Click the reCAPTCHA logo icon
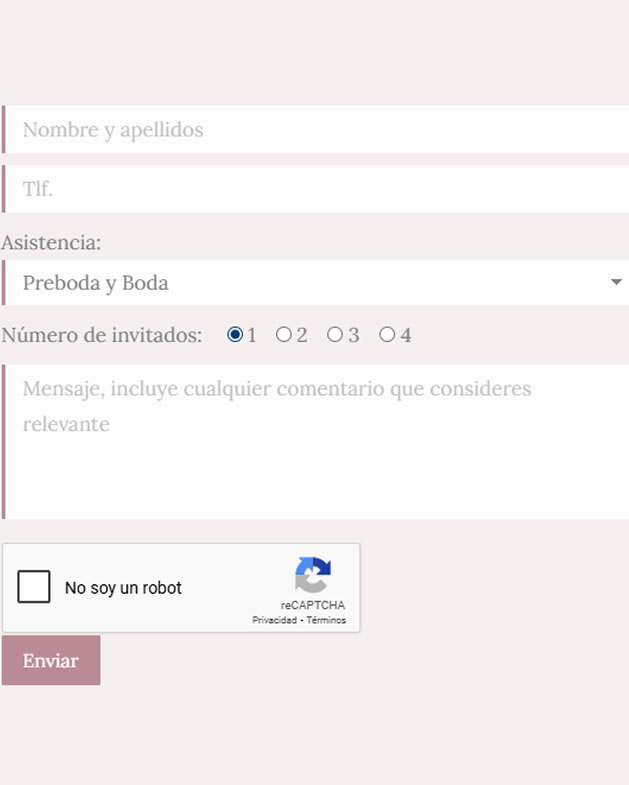 click(x=312, y=576)
